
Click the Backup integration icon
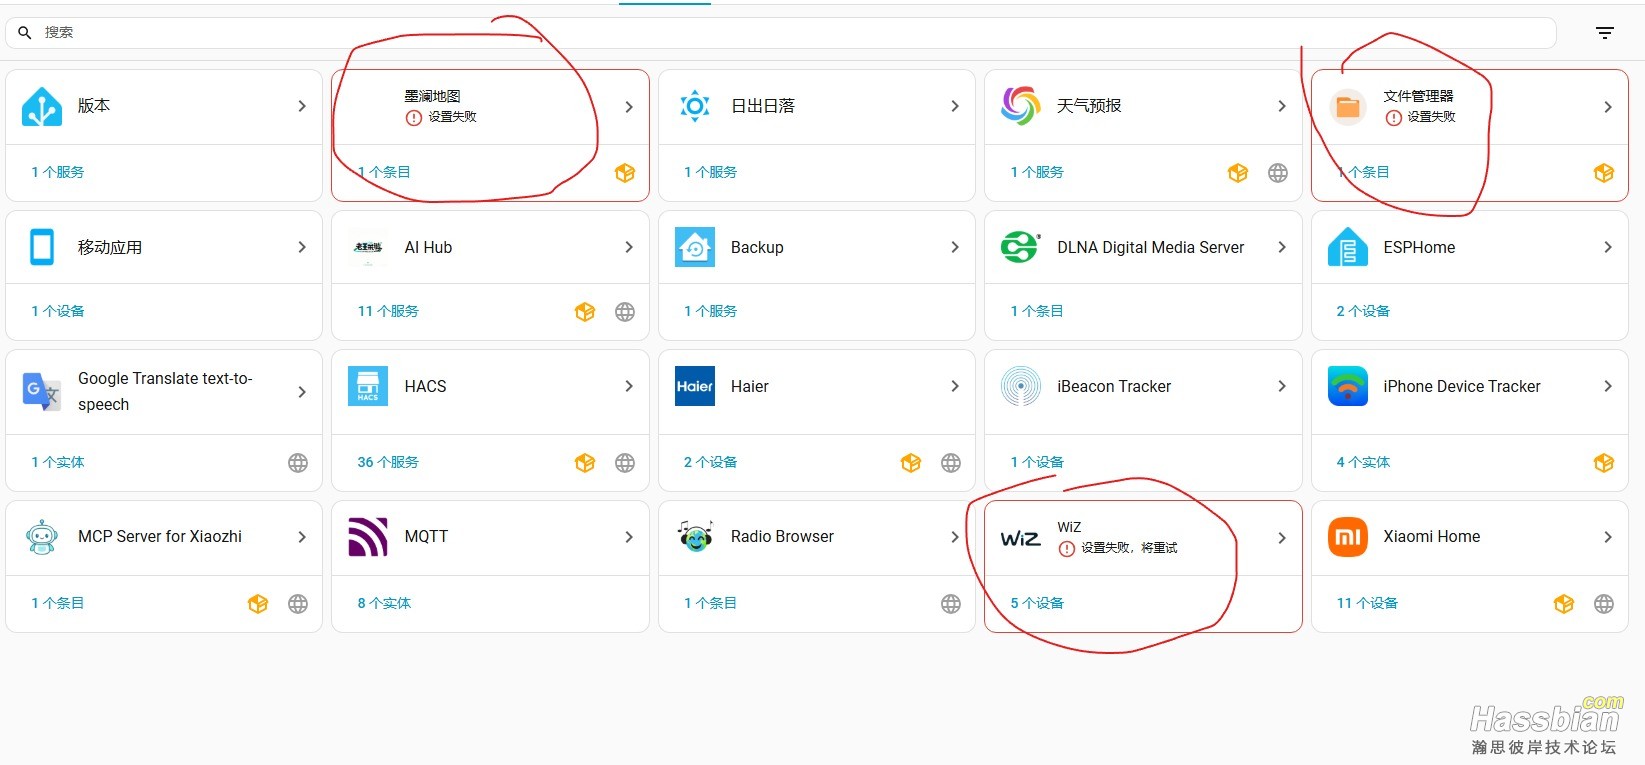(x=695, y=247)
